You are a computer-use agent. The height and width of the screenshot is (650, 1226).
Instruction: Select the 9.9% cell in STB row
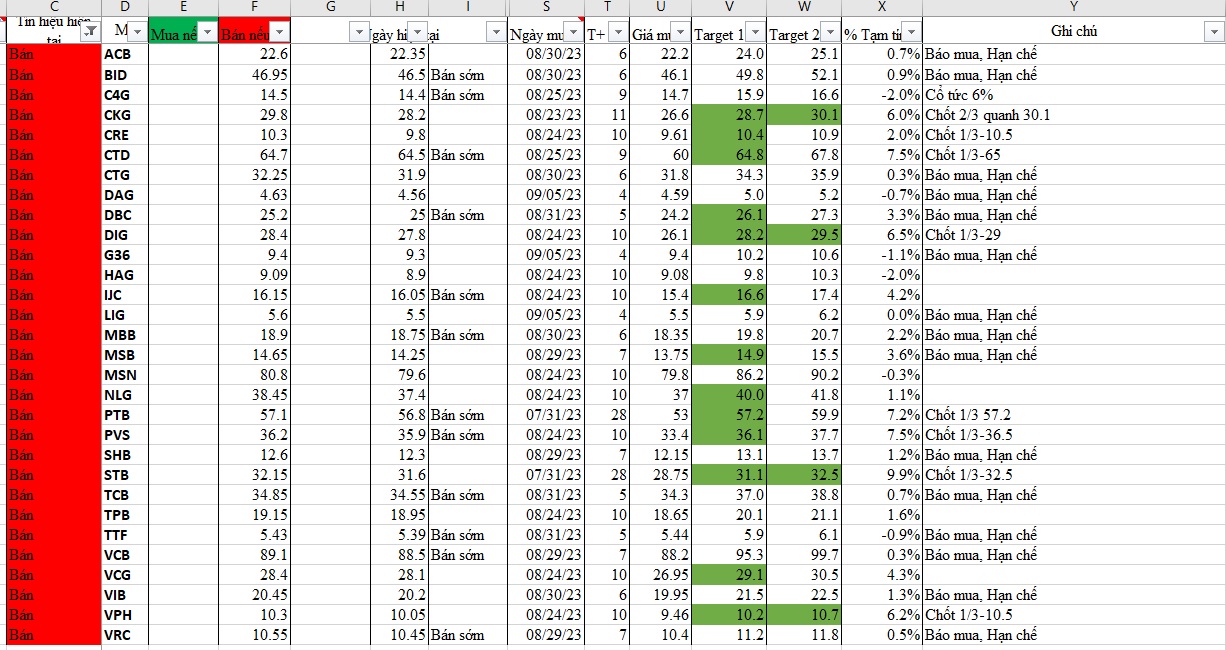tap(882, 475)
